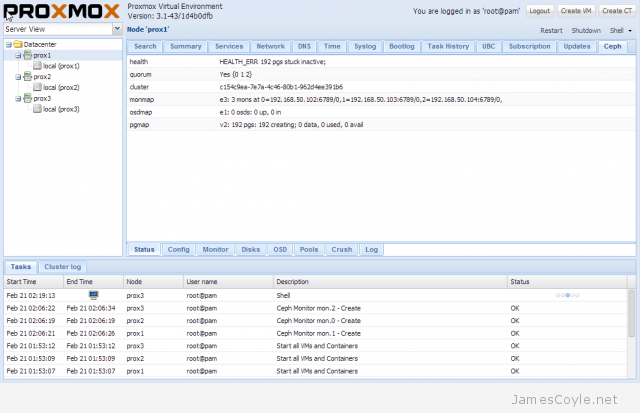The image size is (640, 413).
Task: Select the 'Ceph Monitor mon.1 - Create' task row
Action: (x=316, y=333)
